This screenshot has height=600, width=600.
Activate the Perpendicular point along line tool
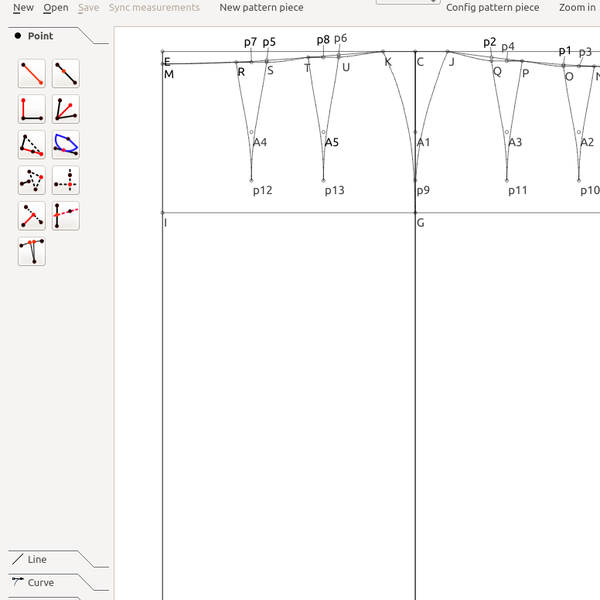pyautogui.click(x=32, y=216)
